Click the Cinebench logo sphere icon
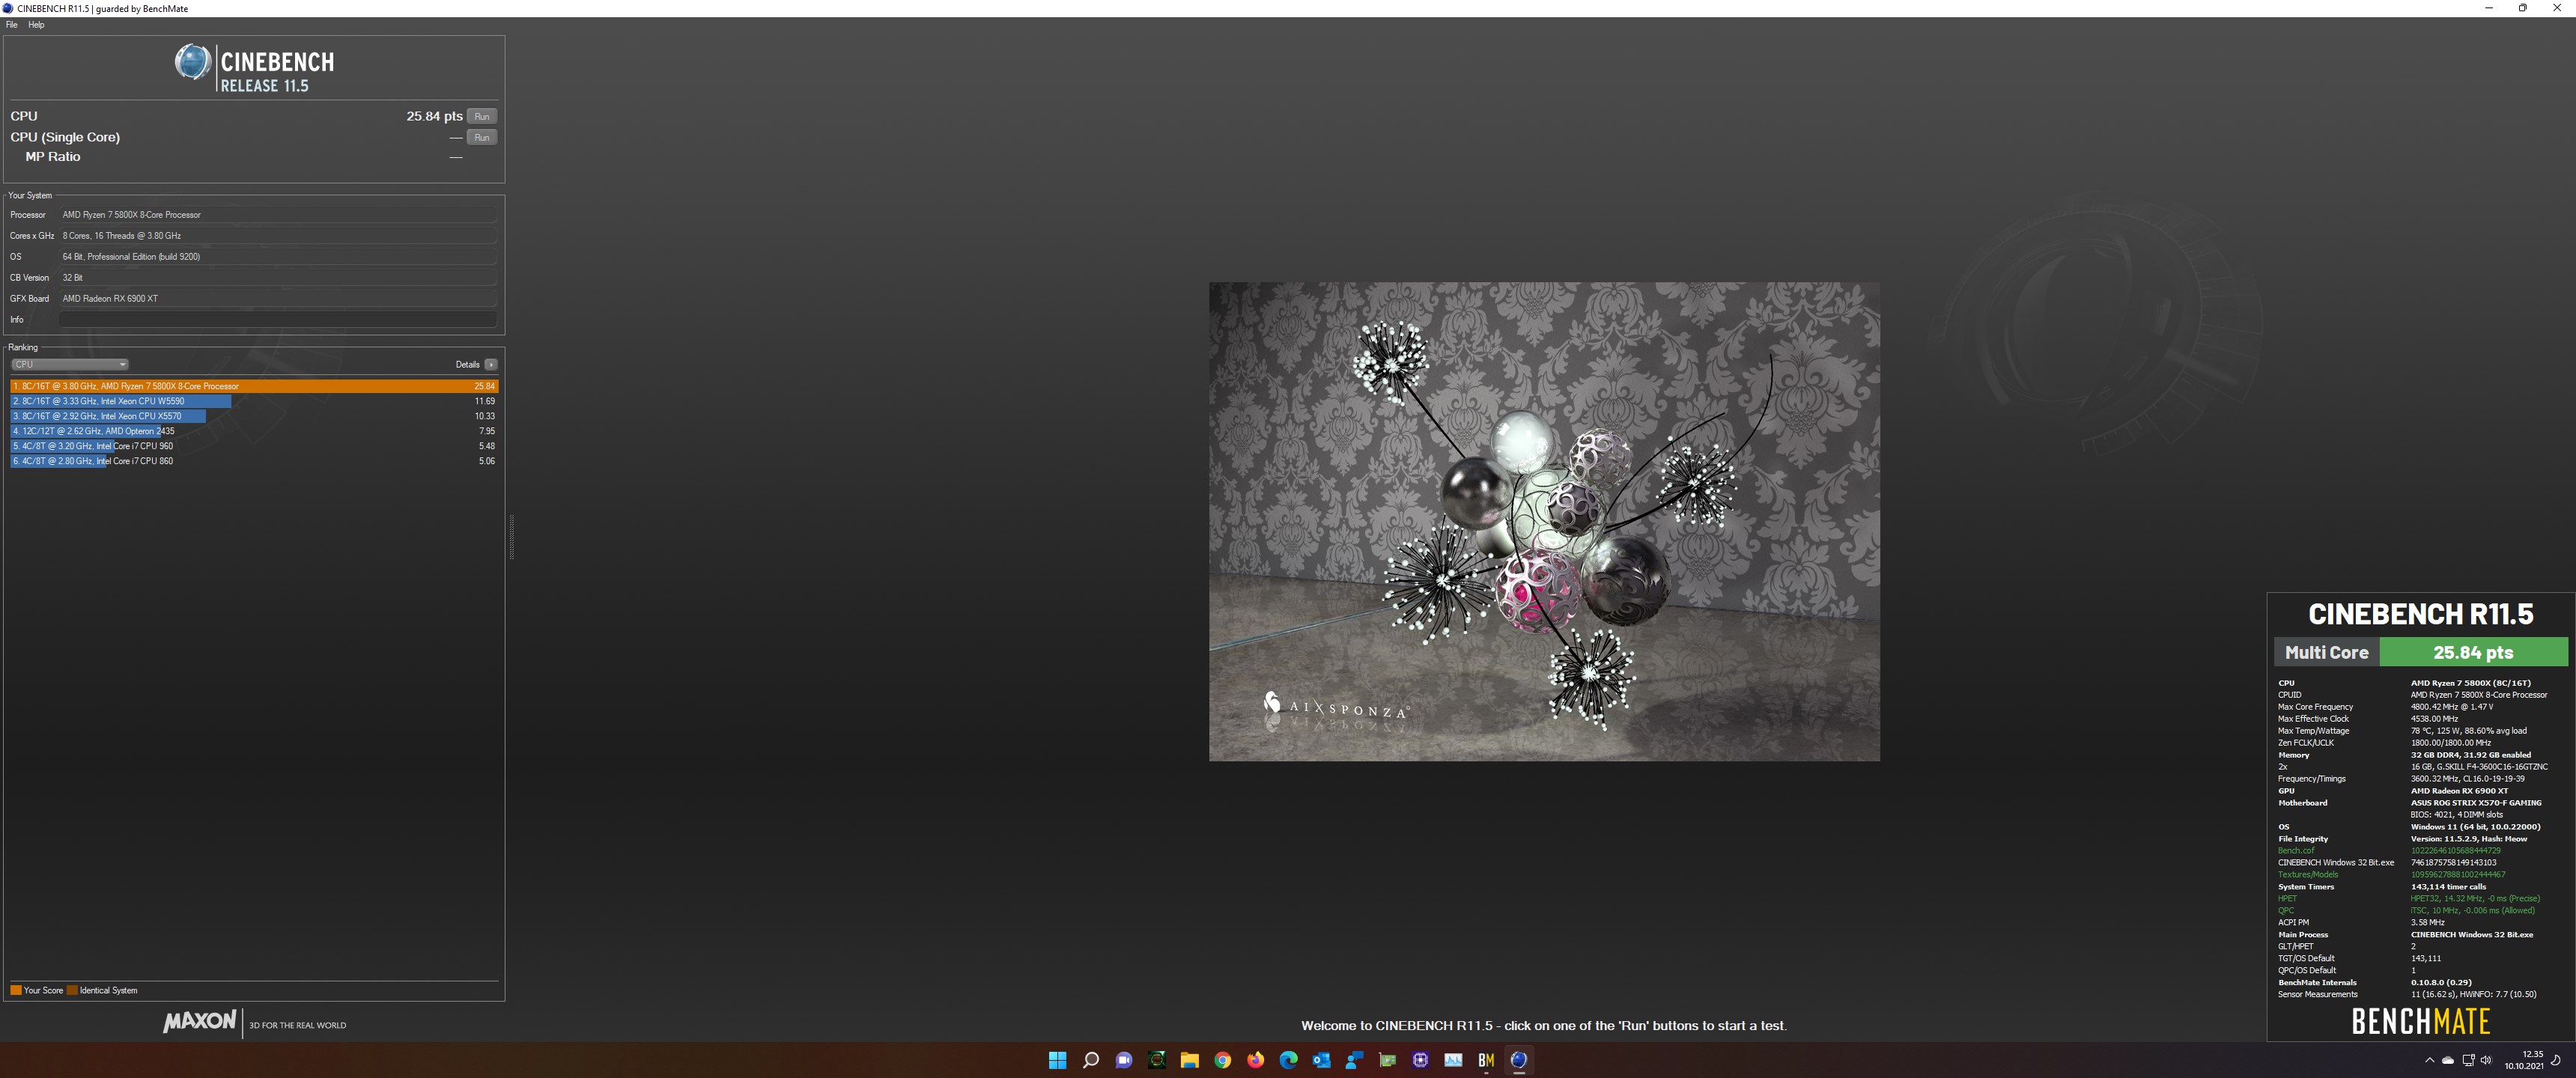Image resolution: width=2576 pixels, height=1078 pixels. (192, 63)
